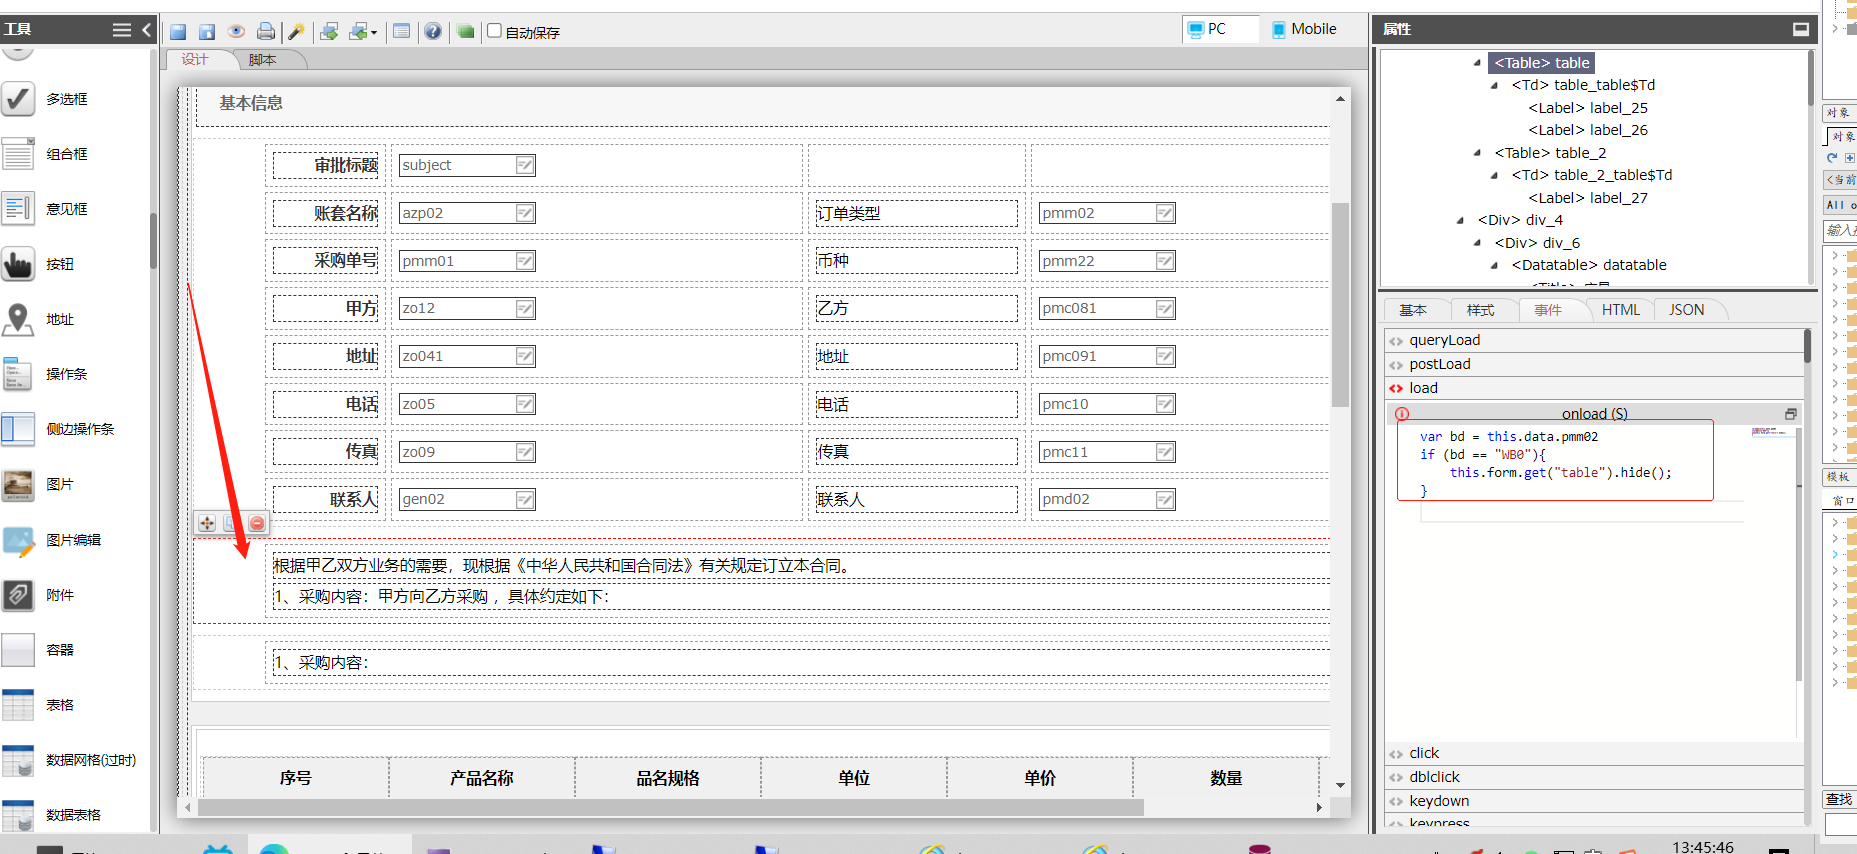Click the floppy disk save-as toolbar icon
The height and width of the screenshot is (854, 1857).
point(207,32)
